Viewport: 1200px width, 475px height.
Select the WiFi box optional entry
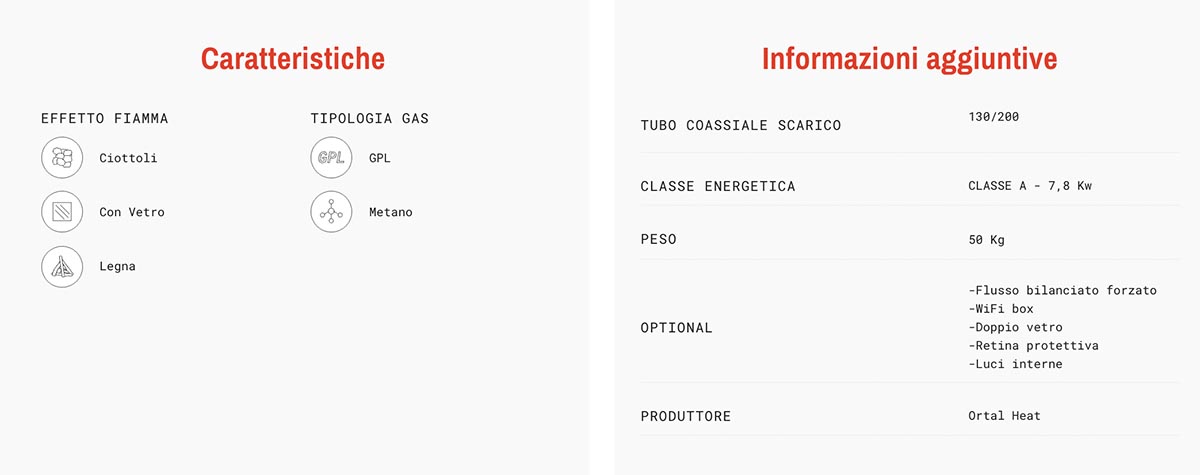(1001, 309)
